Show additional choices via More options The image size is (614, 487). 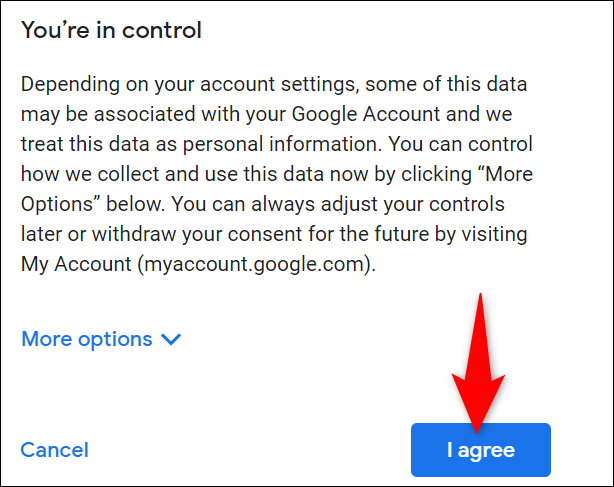(x=87, y=339)
